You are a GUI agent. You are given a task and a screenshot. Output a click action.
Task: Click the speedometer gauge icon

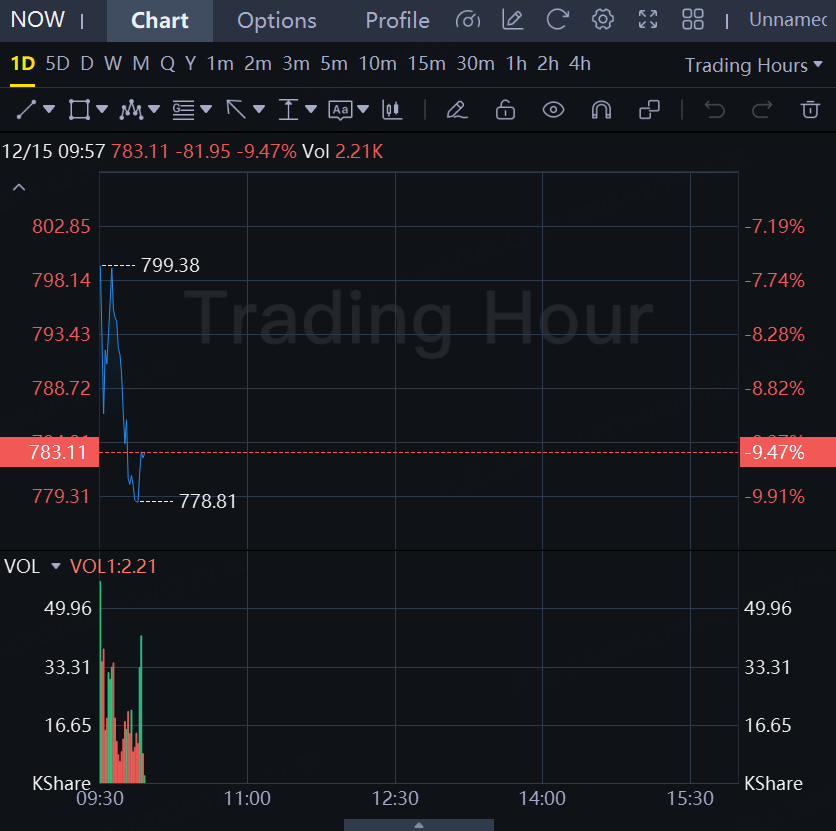468,20
